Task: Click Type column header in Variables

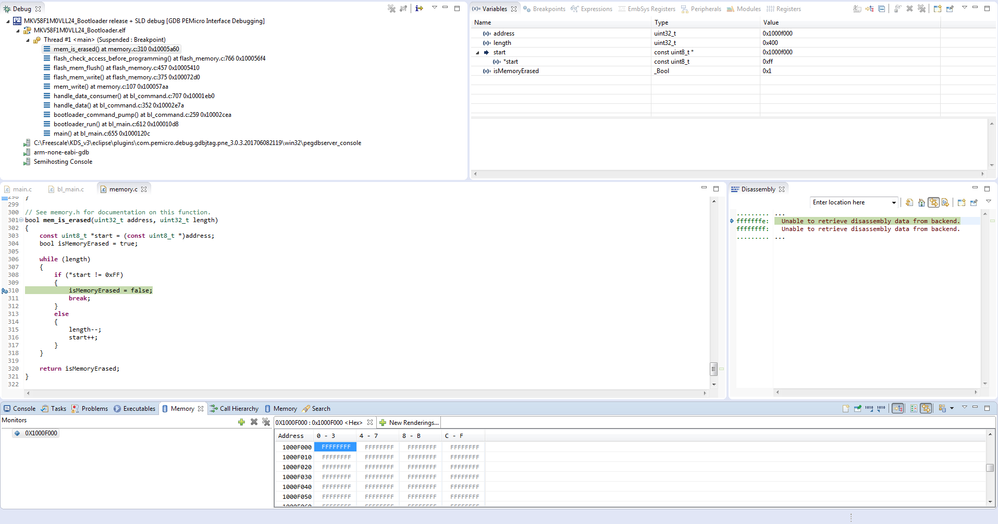Action: [x=705, y=22]
